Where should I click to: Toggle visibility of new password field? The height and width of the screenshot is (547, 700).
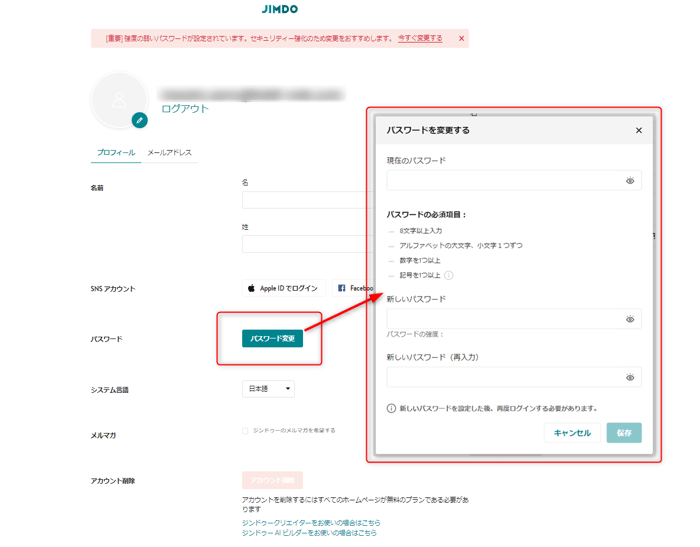(x=630, y=319)
